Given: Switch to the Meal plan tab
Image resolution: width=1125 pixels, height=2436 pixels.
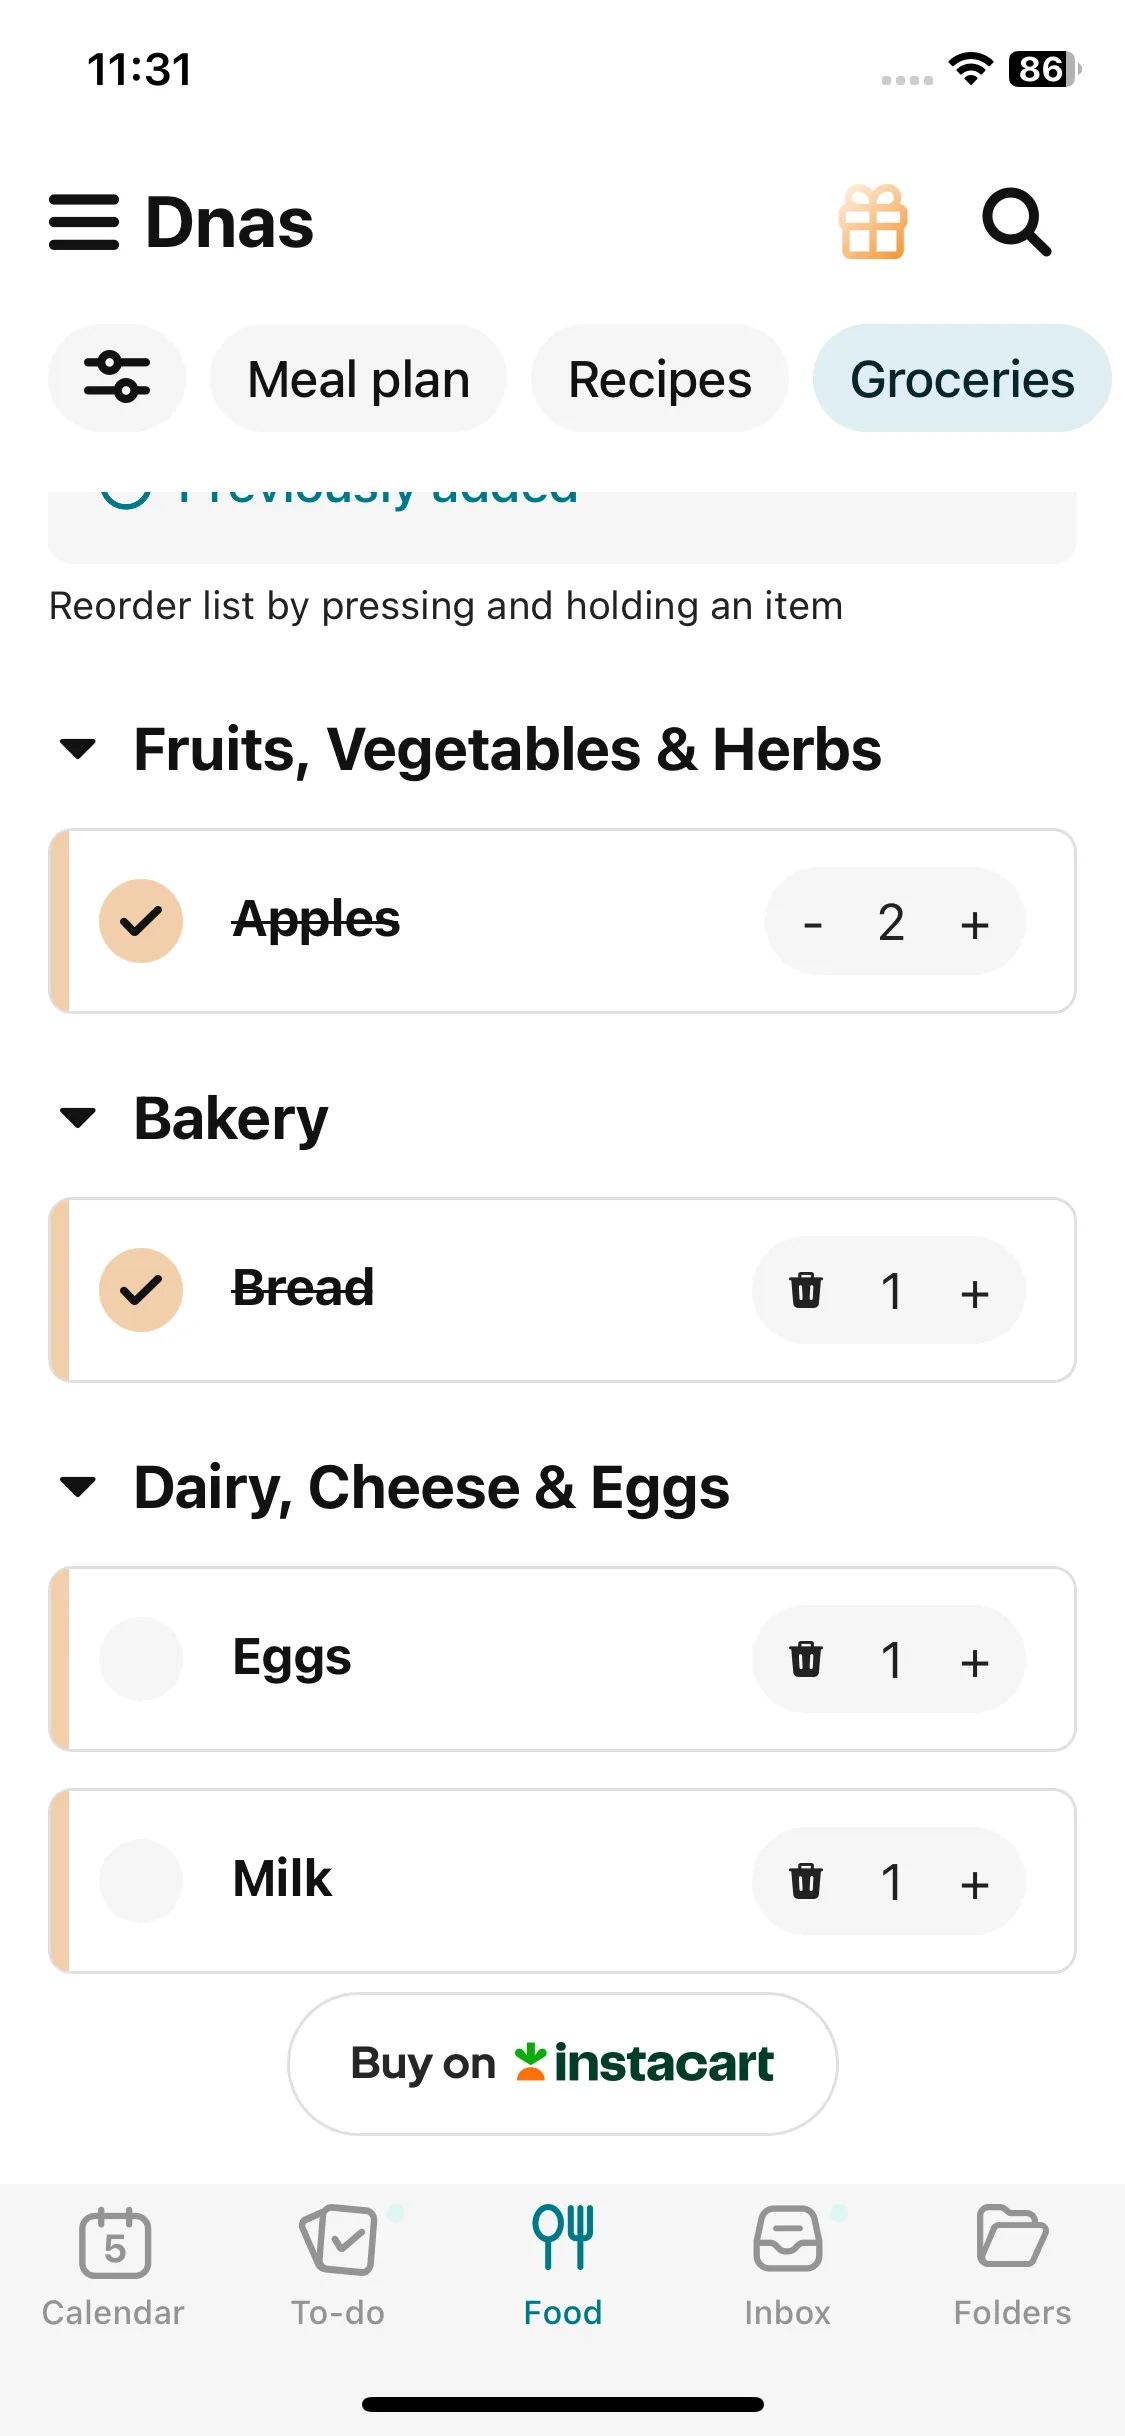Looking at the screenshot, I should pyautogui.click(x=358, y=379).
